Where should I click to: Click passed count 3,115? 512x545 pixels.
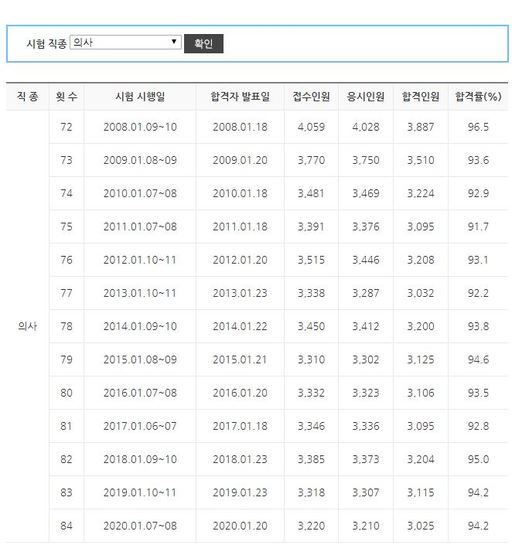[x=421, y=493]
